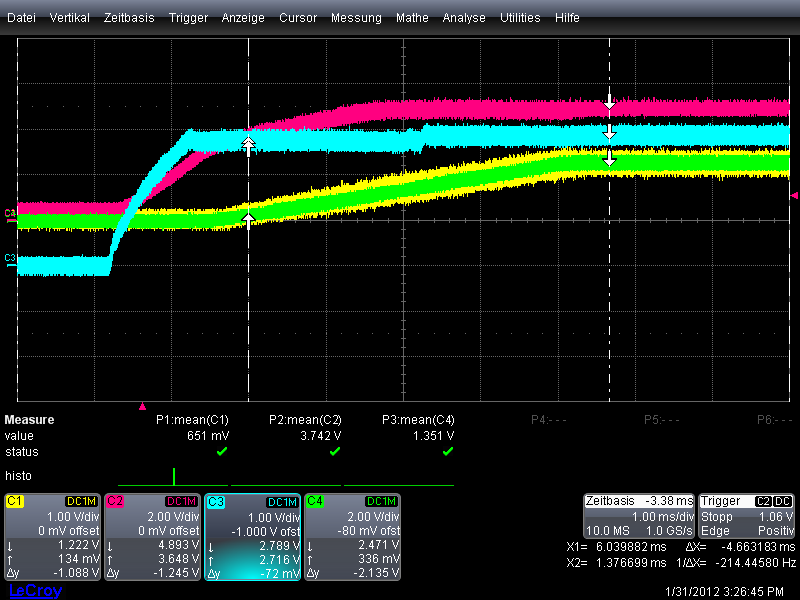This screenshot has width=800, height=600.
Task: Click the C1 DC1M coupling badge
Action: click(82, 502)
